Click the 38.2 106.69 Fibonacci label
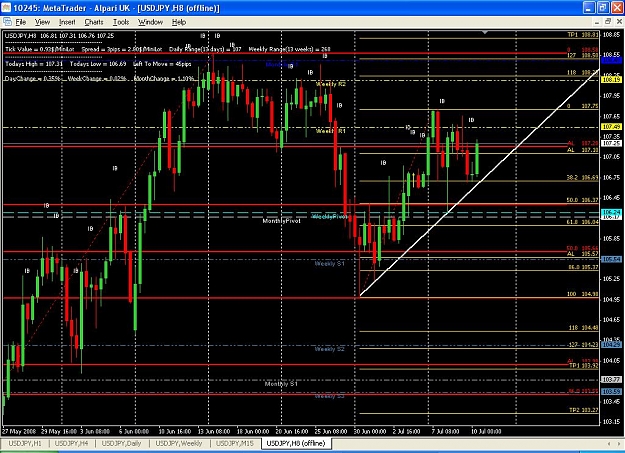Viewport: 625px width, 453px height. tap(582, 177)
